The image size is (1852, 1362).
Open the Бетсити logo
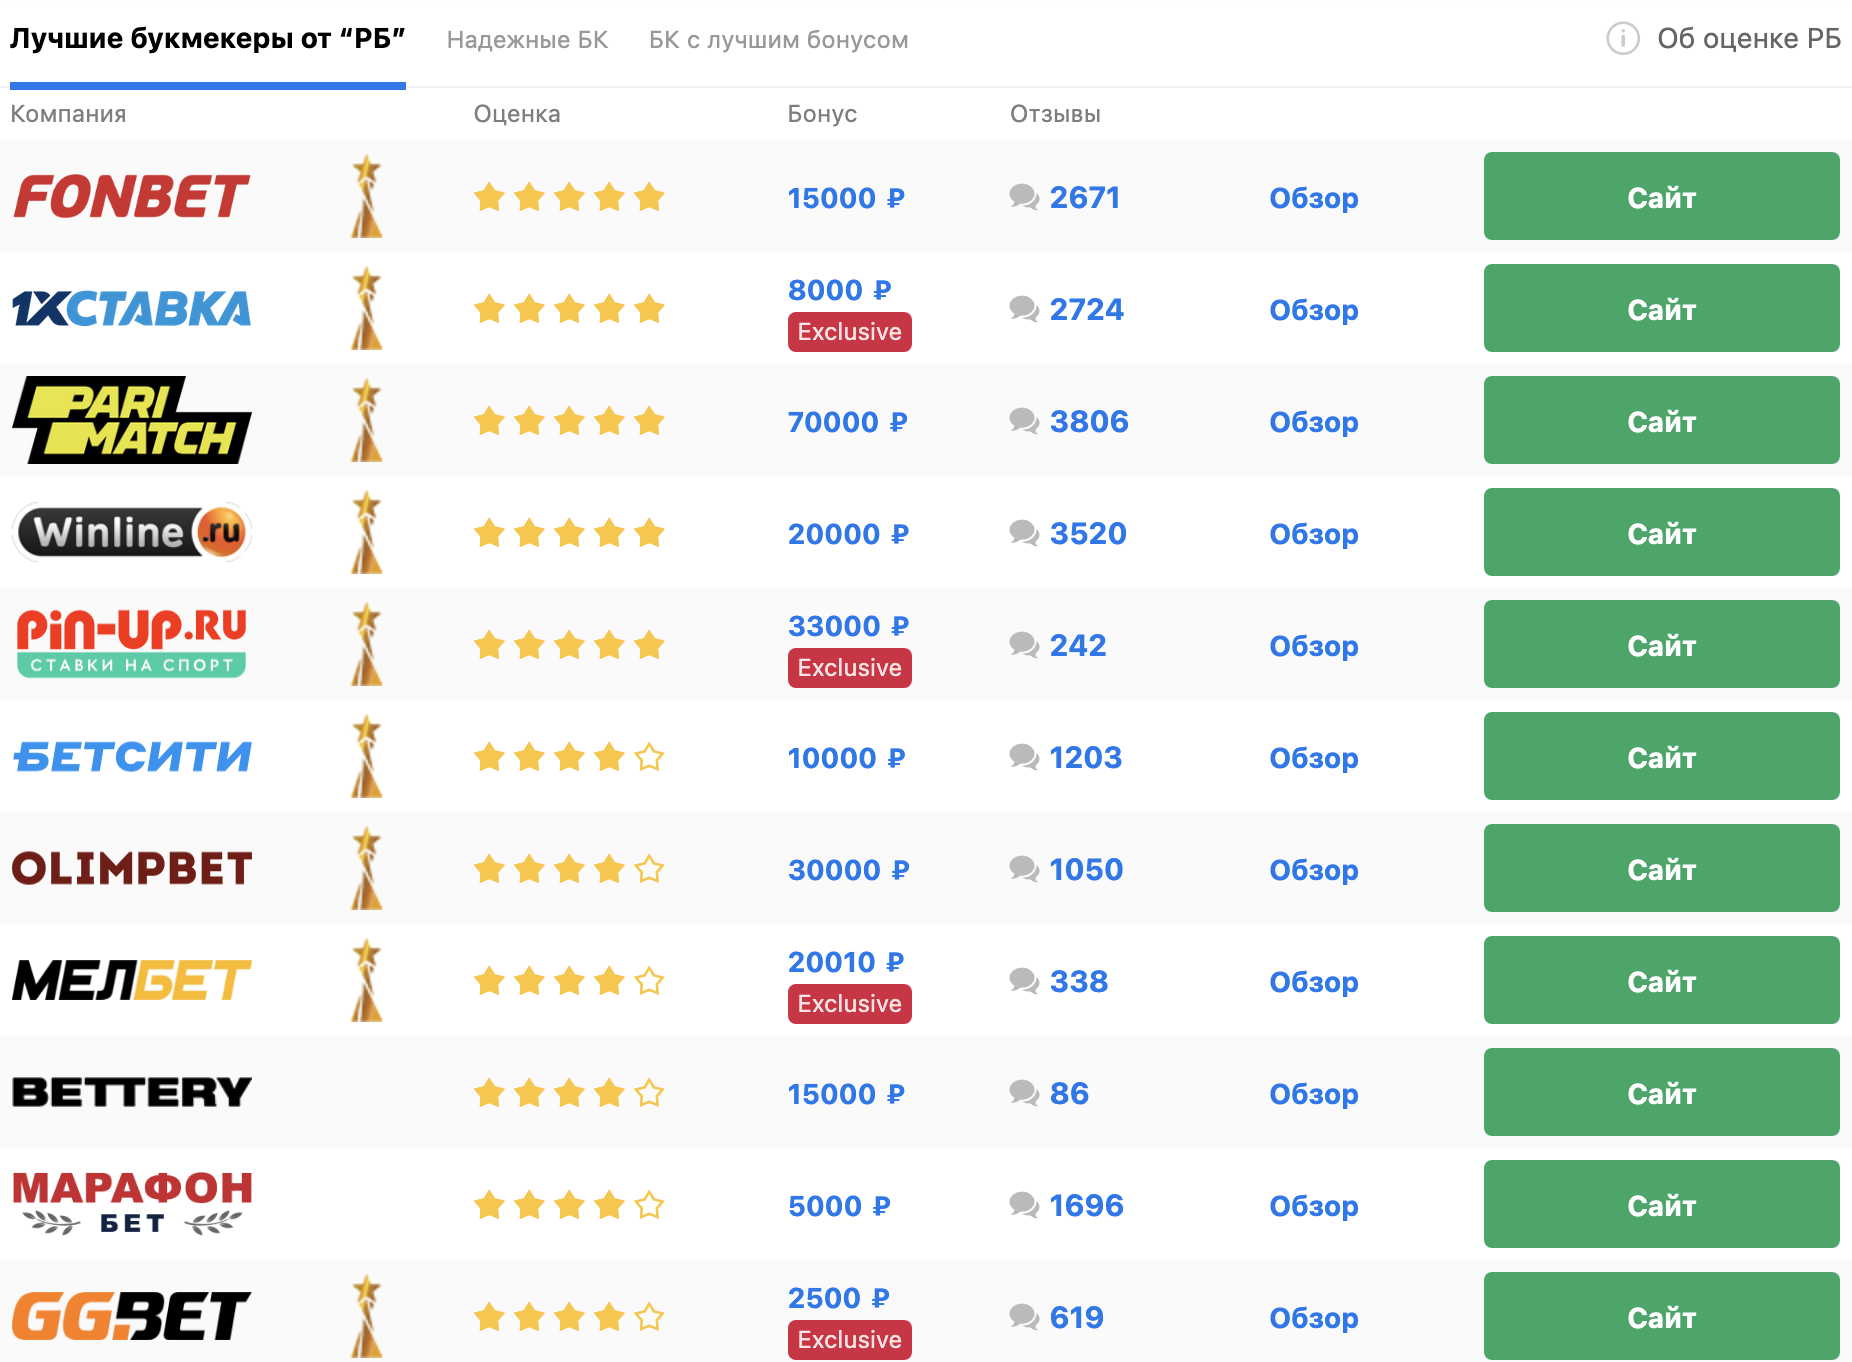click(x=131, y=757)
